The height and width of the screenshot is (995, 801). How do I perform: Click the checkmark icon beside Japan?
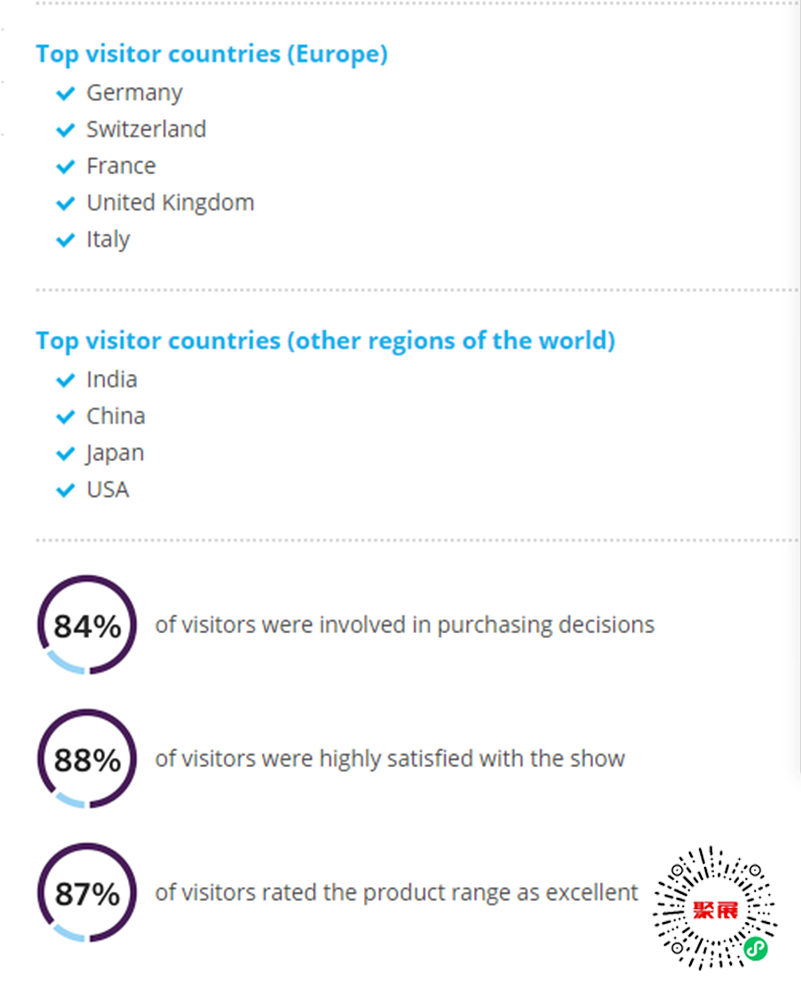click(66, 454)
